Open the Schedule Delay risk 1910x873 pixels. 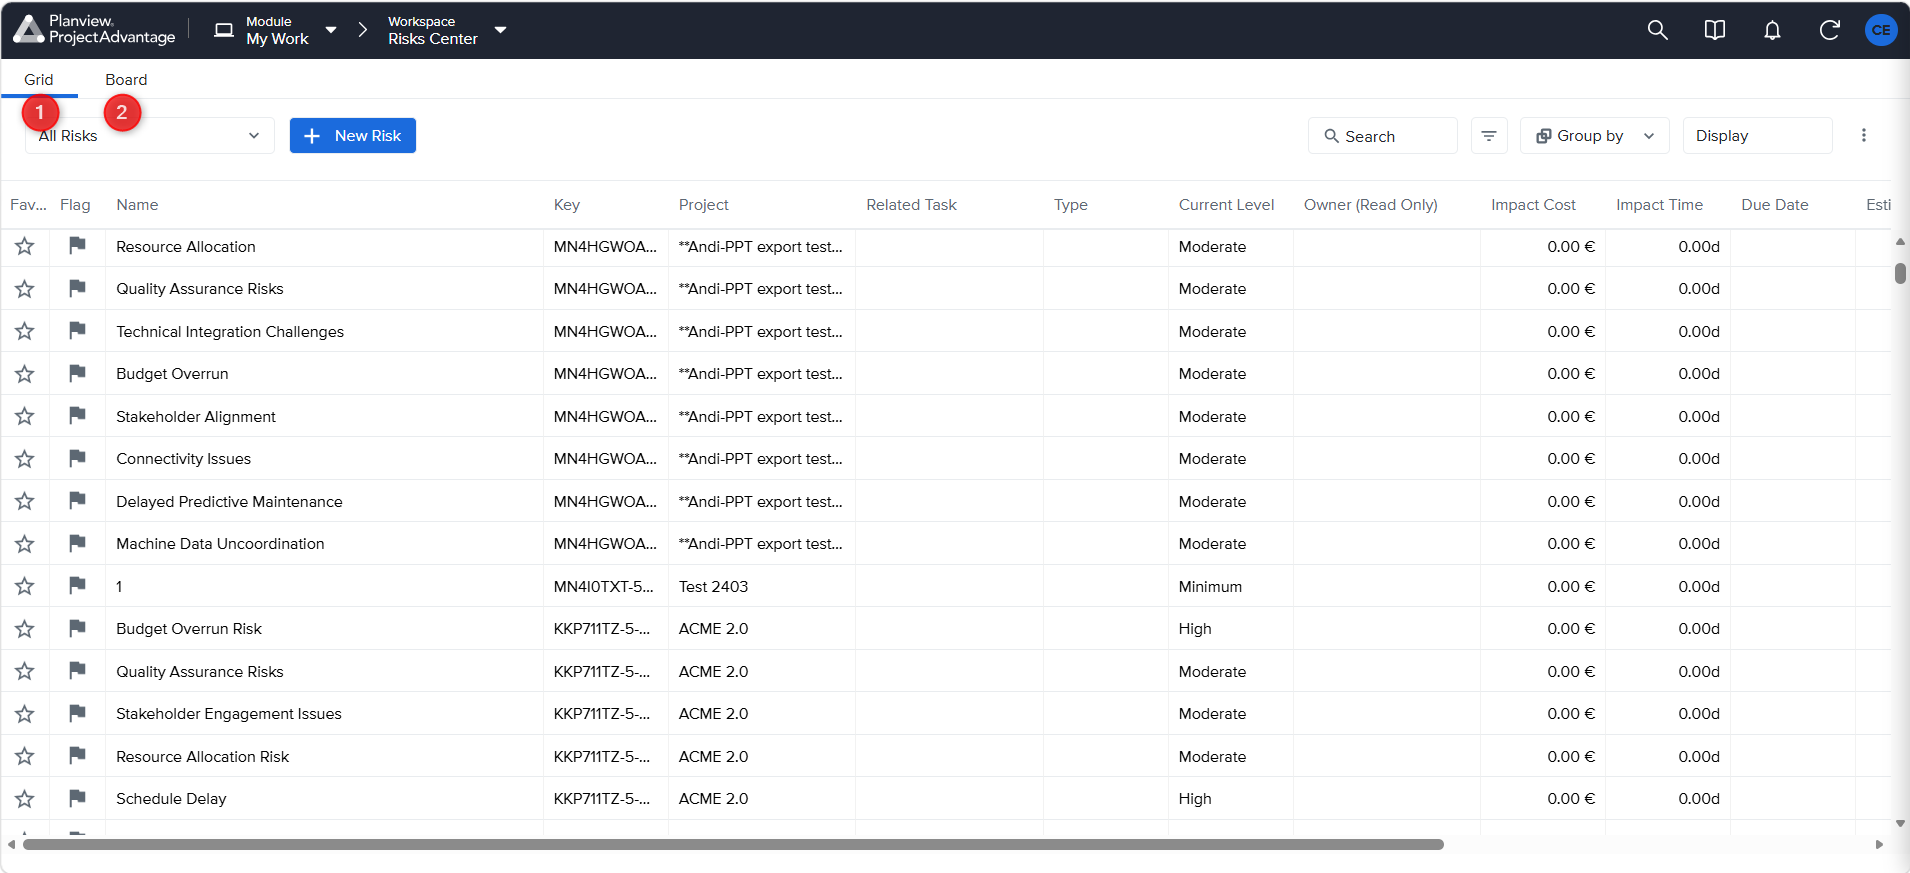coord(171,799)
